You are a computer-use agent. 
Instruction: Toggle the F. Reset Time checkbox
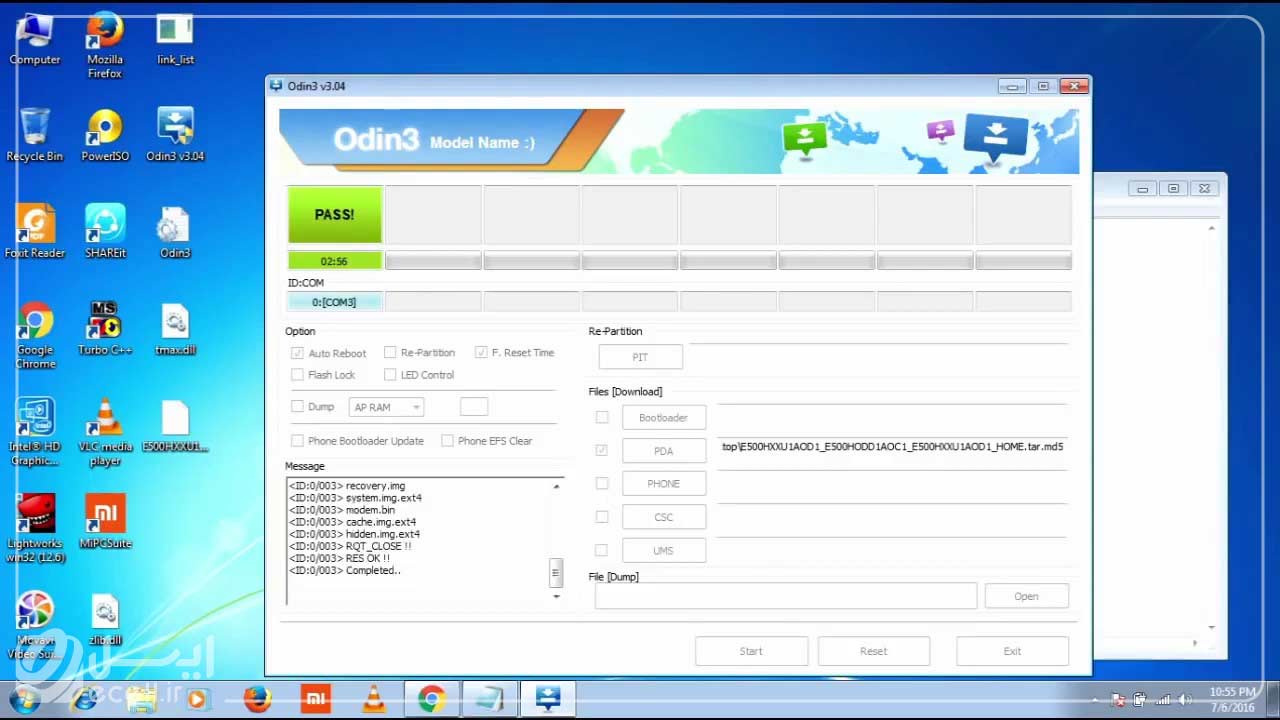(481, 352)
